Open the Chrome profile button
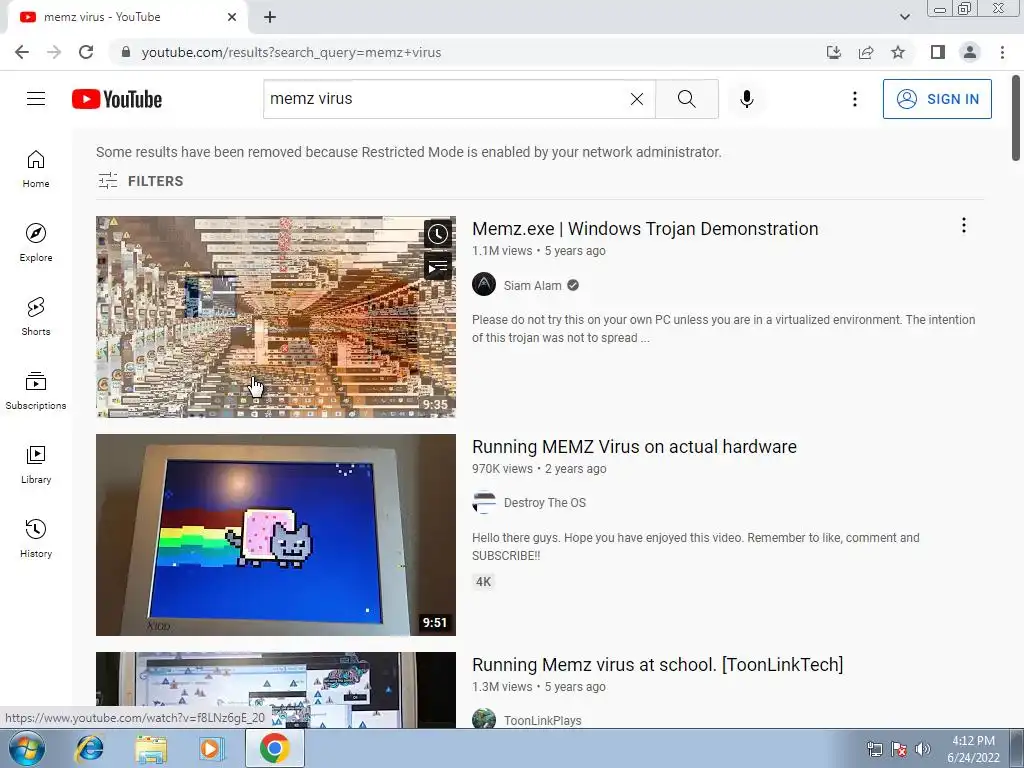Screen dimensions: 1024x768 (x=970, y=52)
